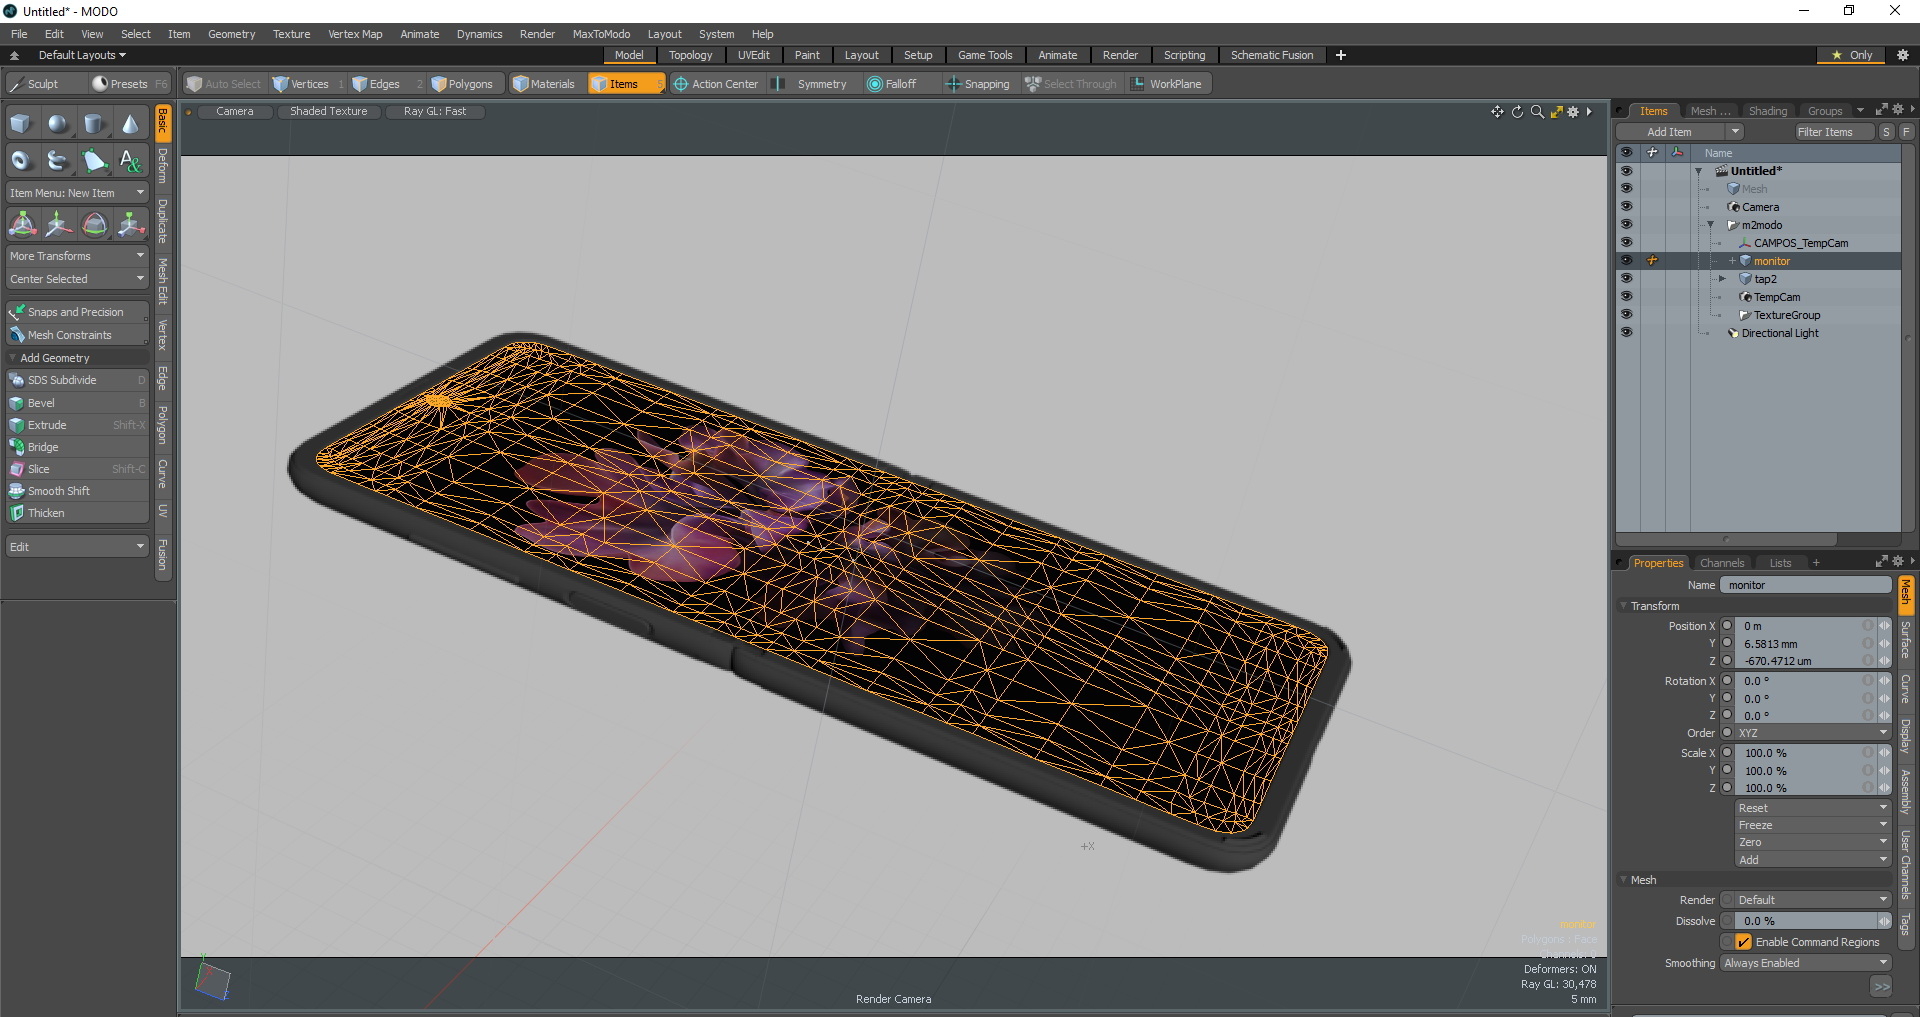The height and width of the screenshot is (1017, 1920).
Task: Click the double-arrow more button in Properties
Action: click(1881, 987)
